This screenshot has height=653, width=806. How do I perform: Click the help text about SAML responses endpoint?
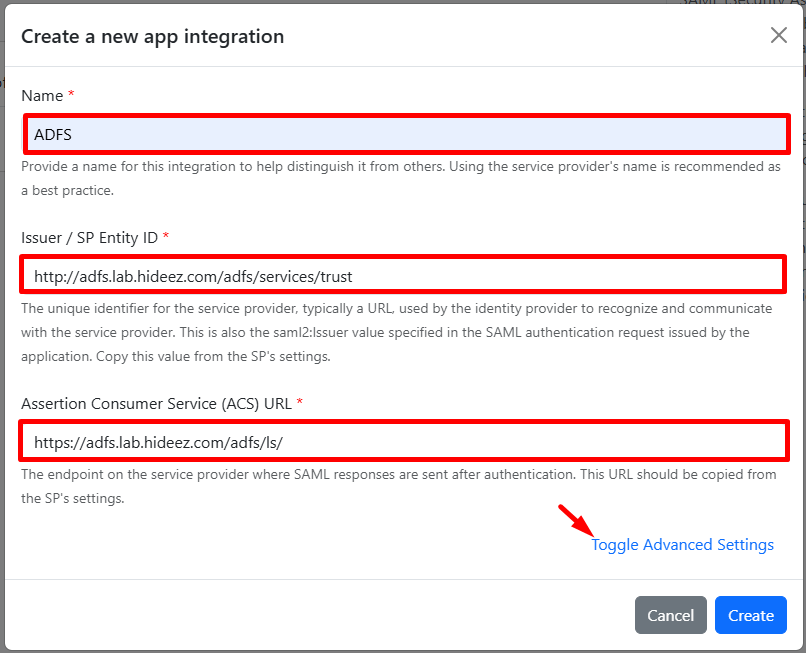396,487
